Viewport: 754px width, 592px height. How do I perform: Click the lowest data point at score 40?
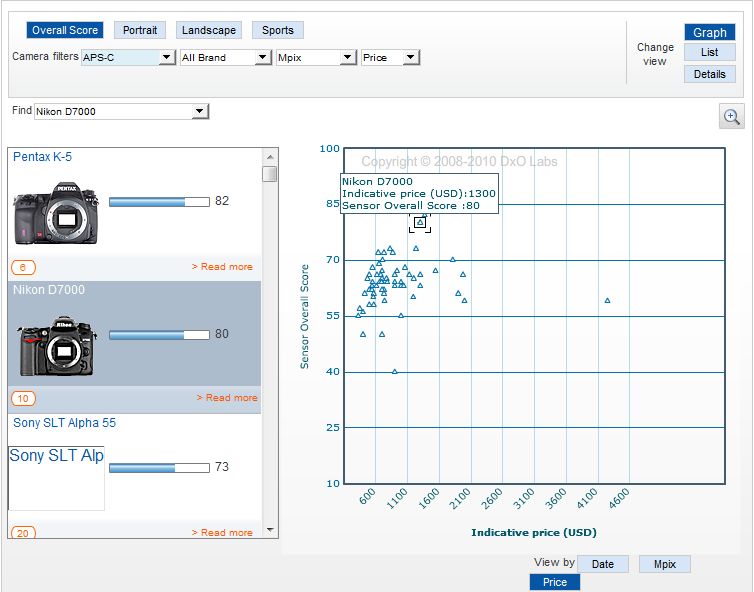coord(395,371)
